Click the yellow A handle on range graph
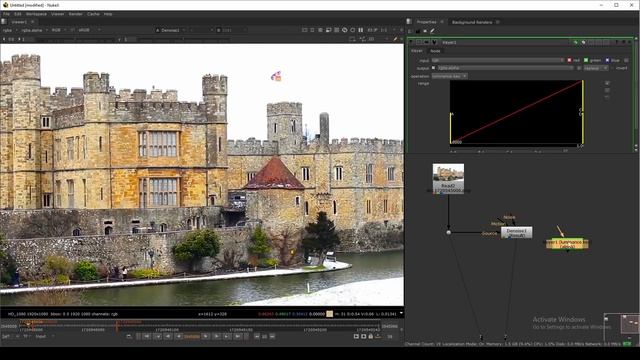The image size is (640, 360). point(451,128)
